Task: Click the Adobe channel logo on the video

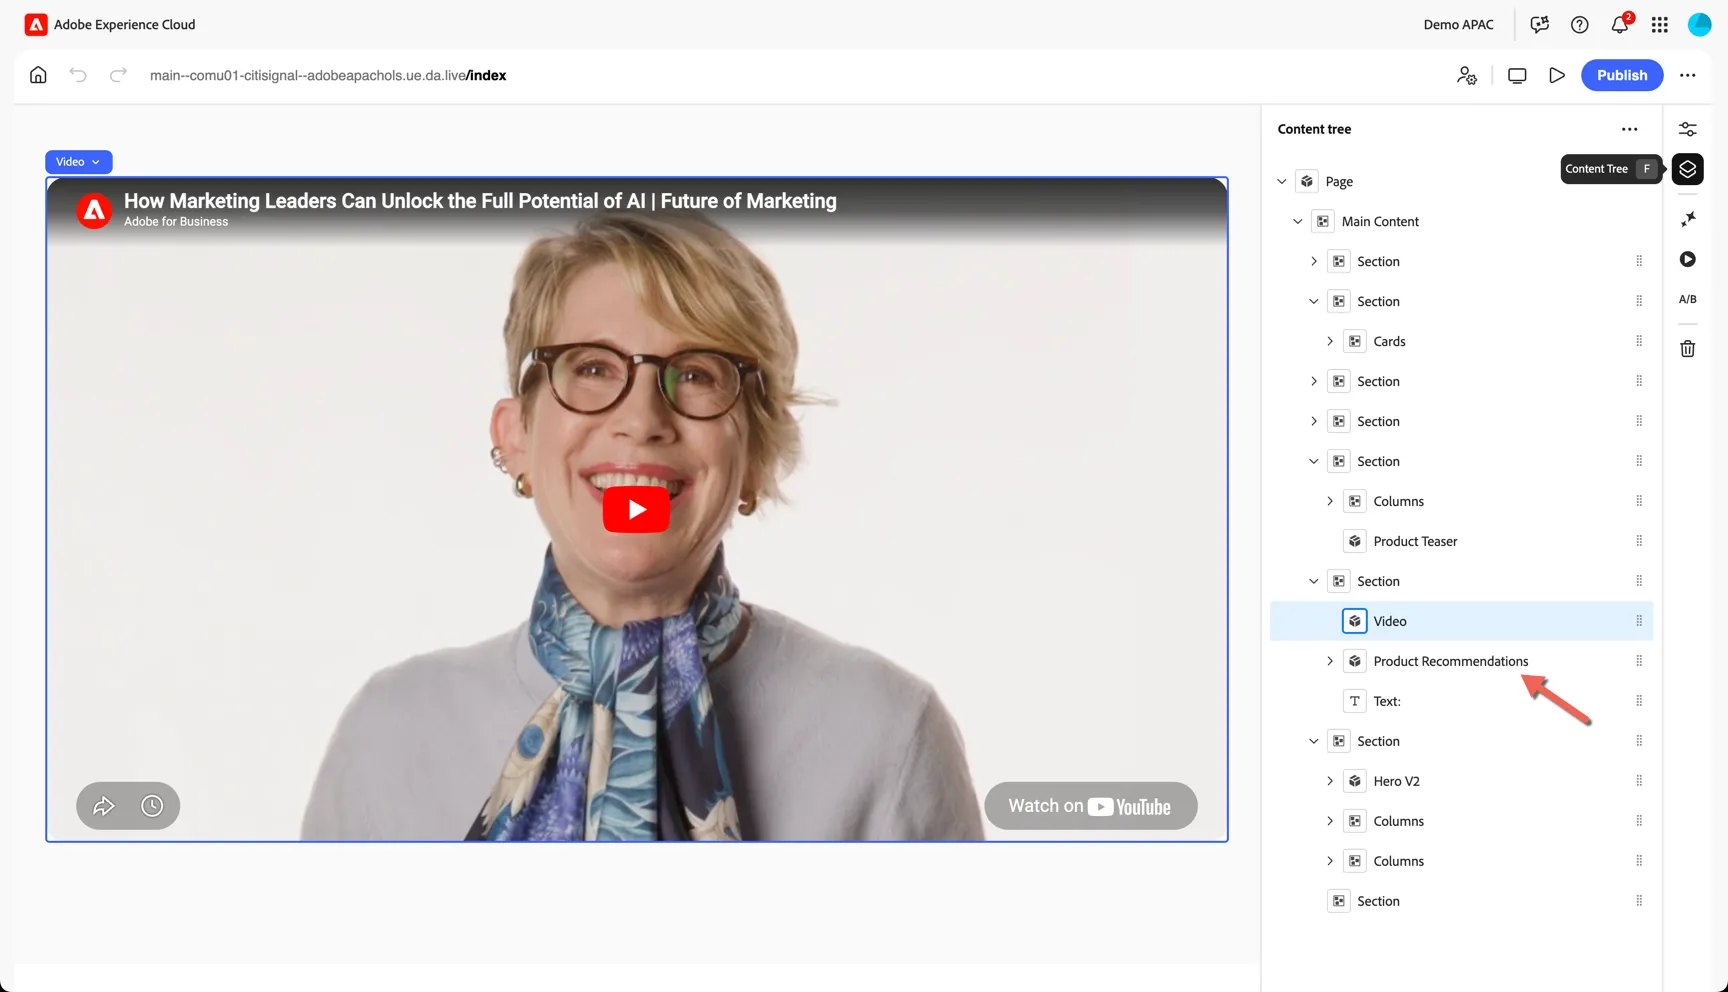Action: point(94,210)
